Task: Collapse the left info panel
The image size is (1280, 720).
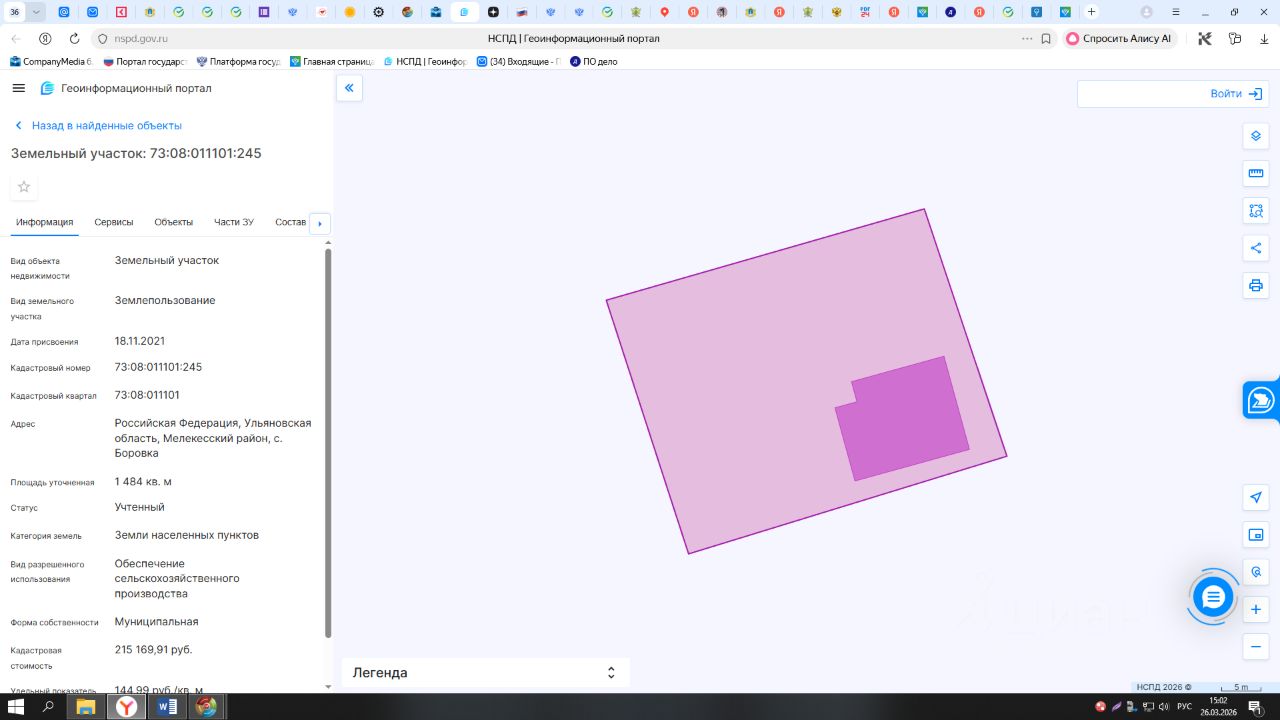Action: [x=349, y=88]
